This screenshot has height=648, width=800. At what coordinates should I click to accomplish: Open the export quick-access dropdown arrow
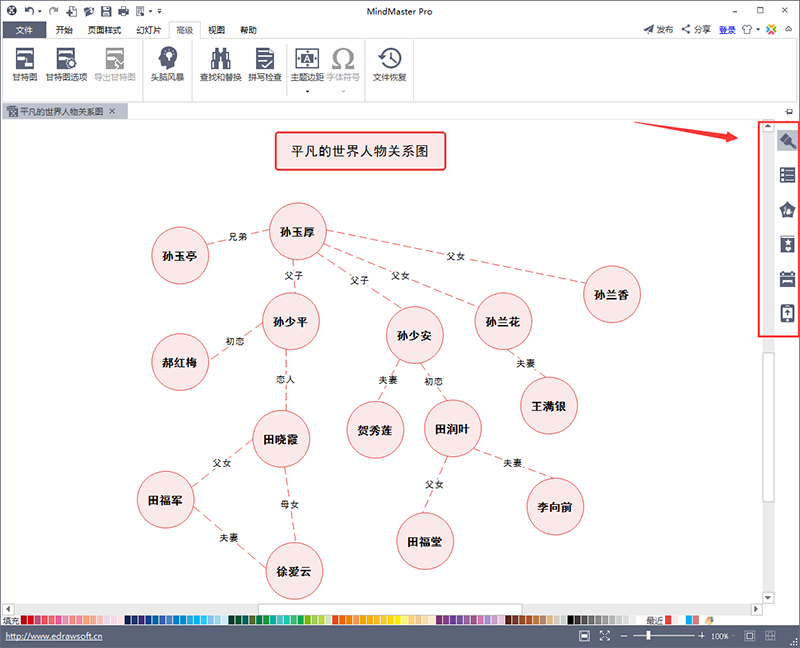[x=151, y=11]
